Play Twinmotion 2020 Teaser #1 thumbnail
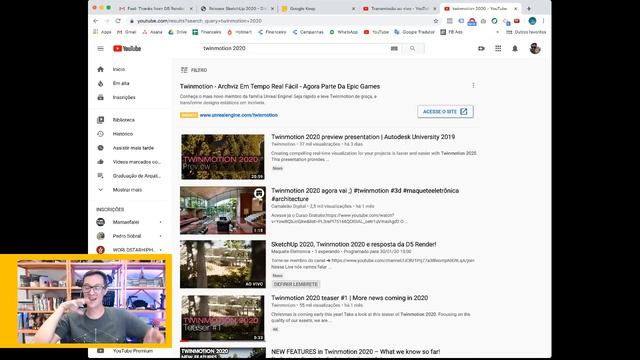Viewport: 640px width, 360px height. pyautogui.click(x=223, y=318)
